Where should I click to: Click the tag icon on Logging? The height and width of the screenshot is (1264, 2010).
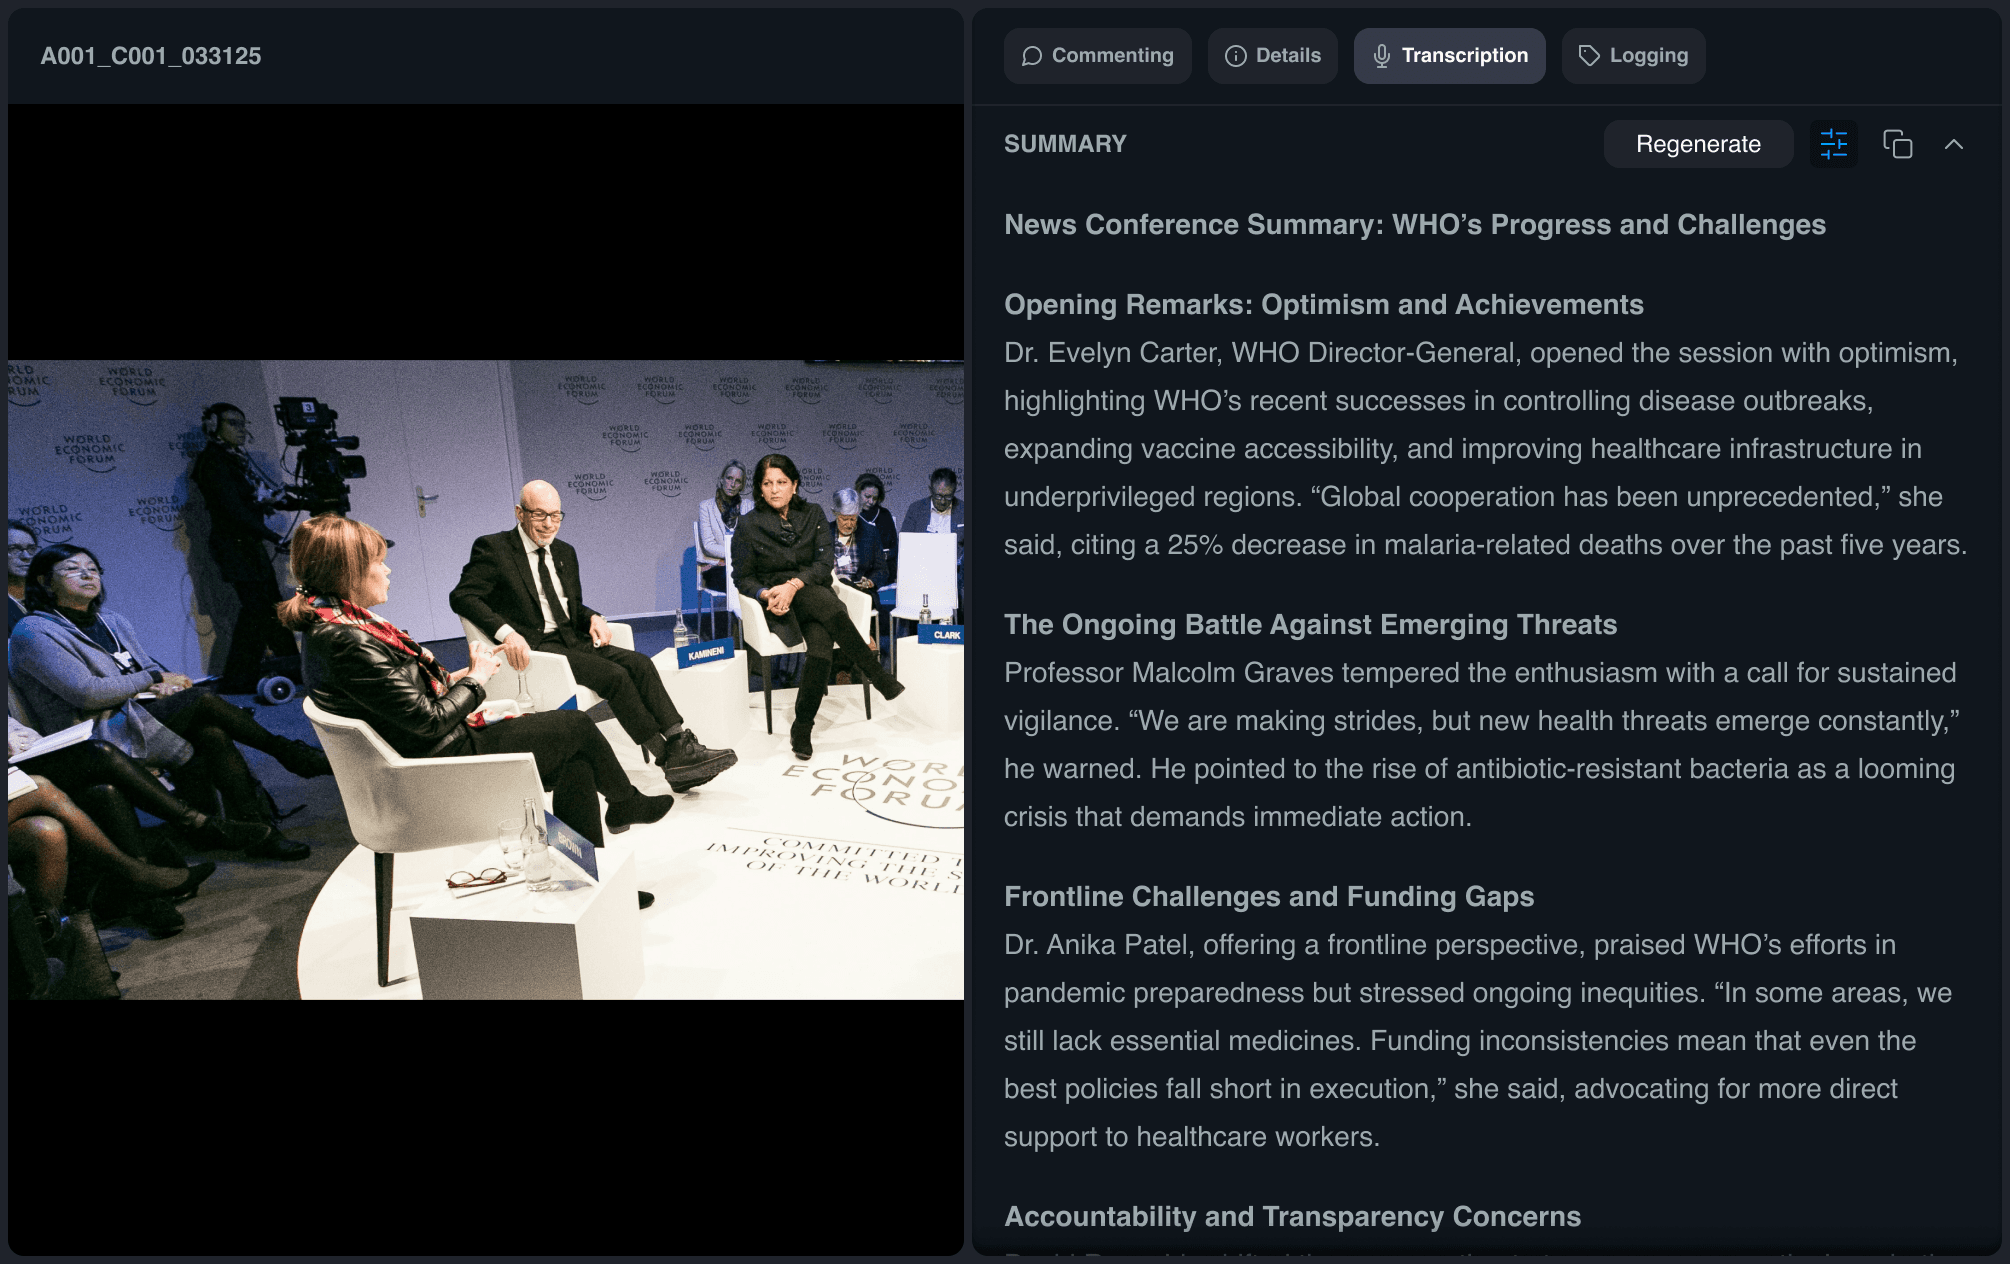[1589, 56]
